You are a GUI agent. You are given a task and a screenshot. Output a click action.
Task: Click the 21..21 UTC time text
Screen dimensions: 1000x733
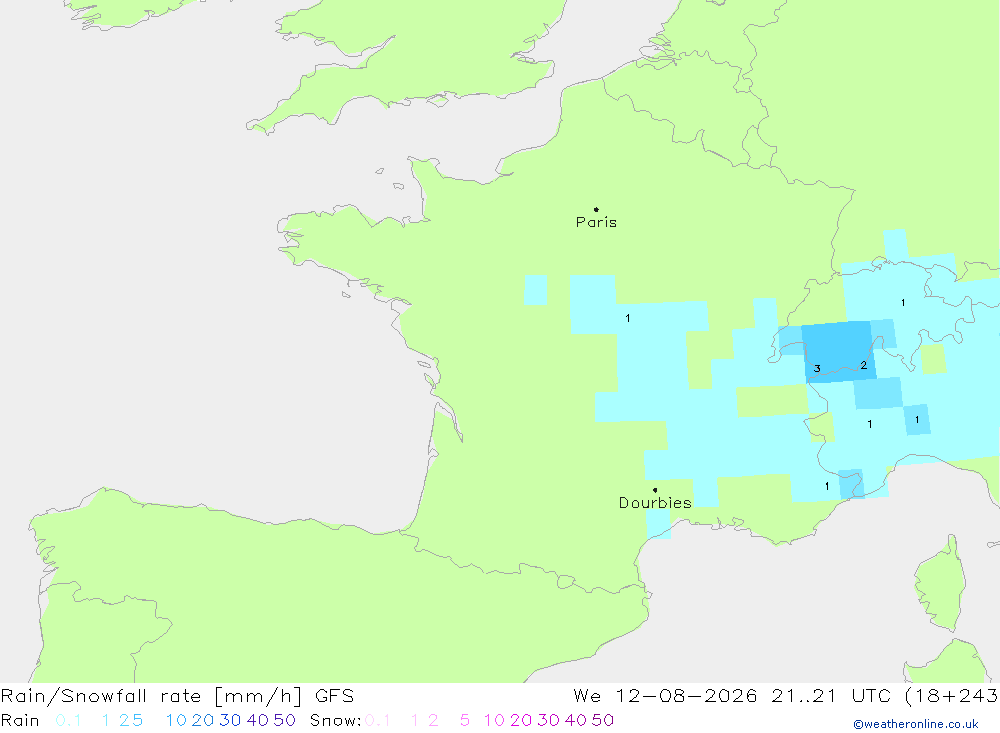tap(832, 695)
